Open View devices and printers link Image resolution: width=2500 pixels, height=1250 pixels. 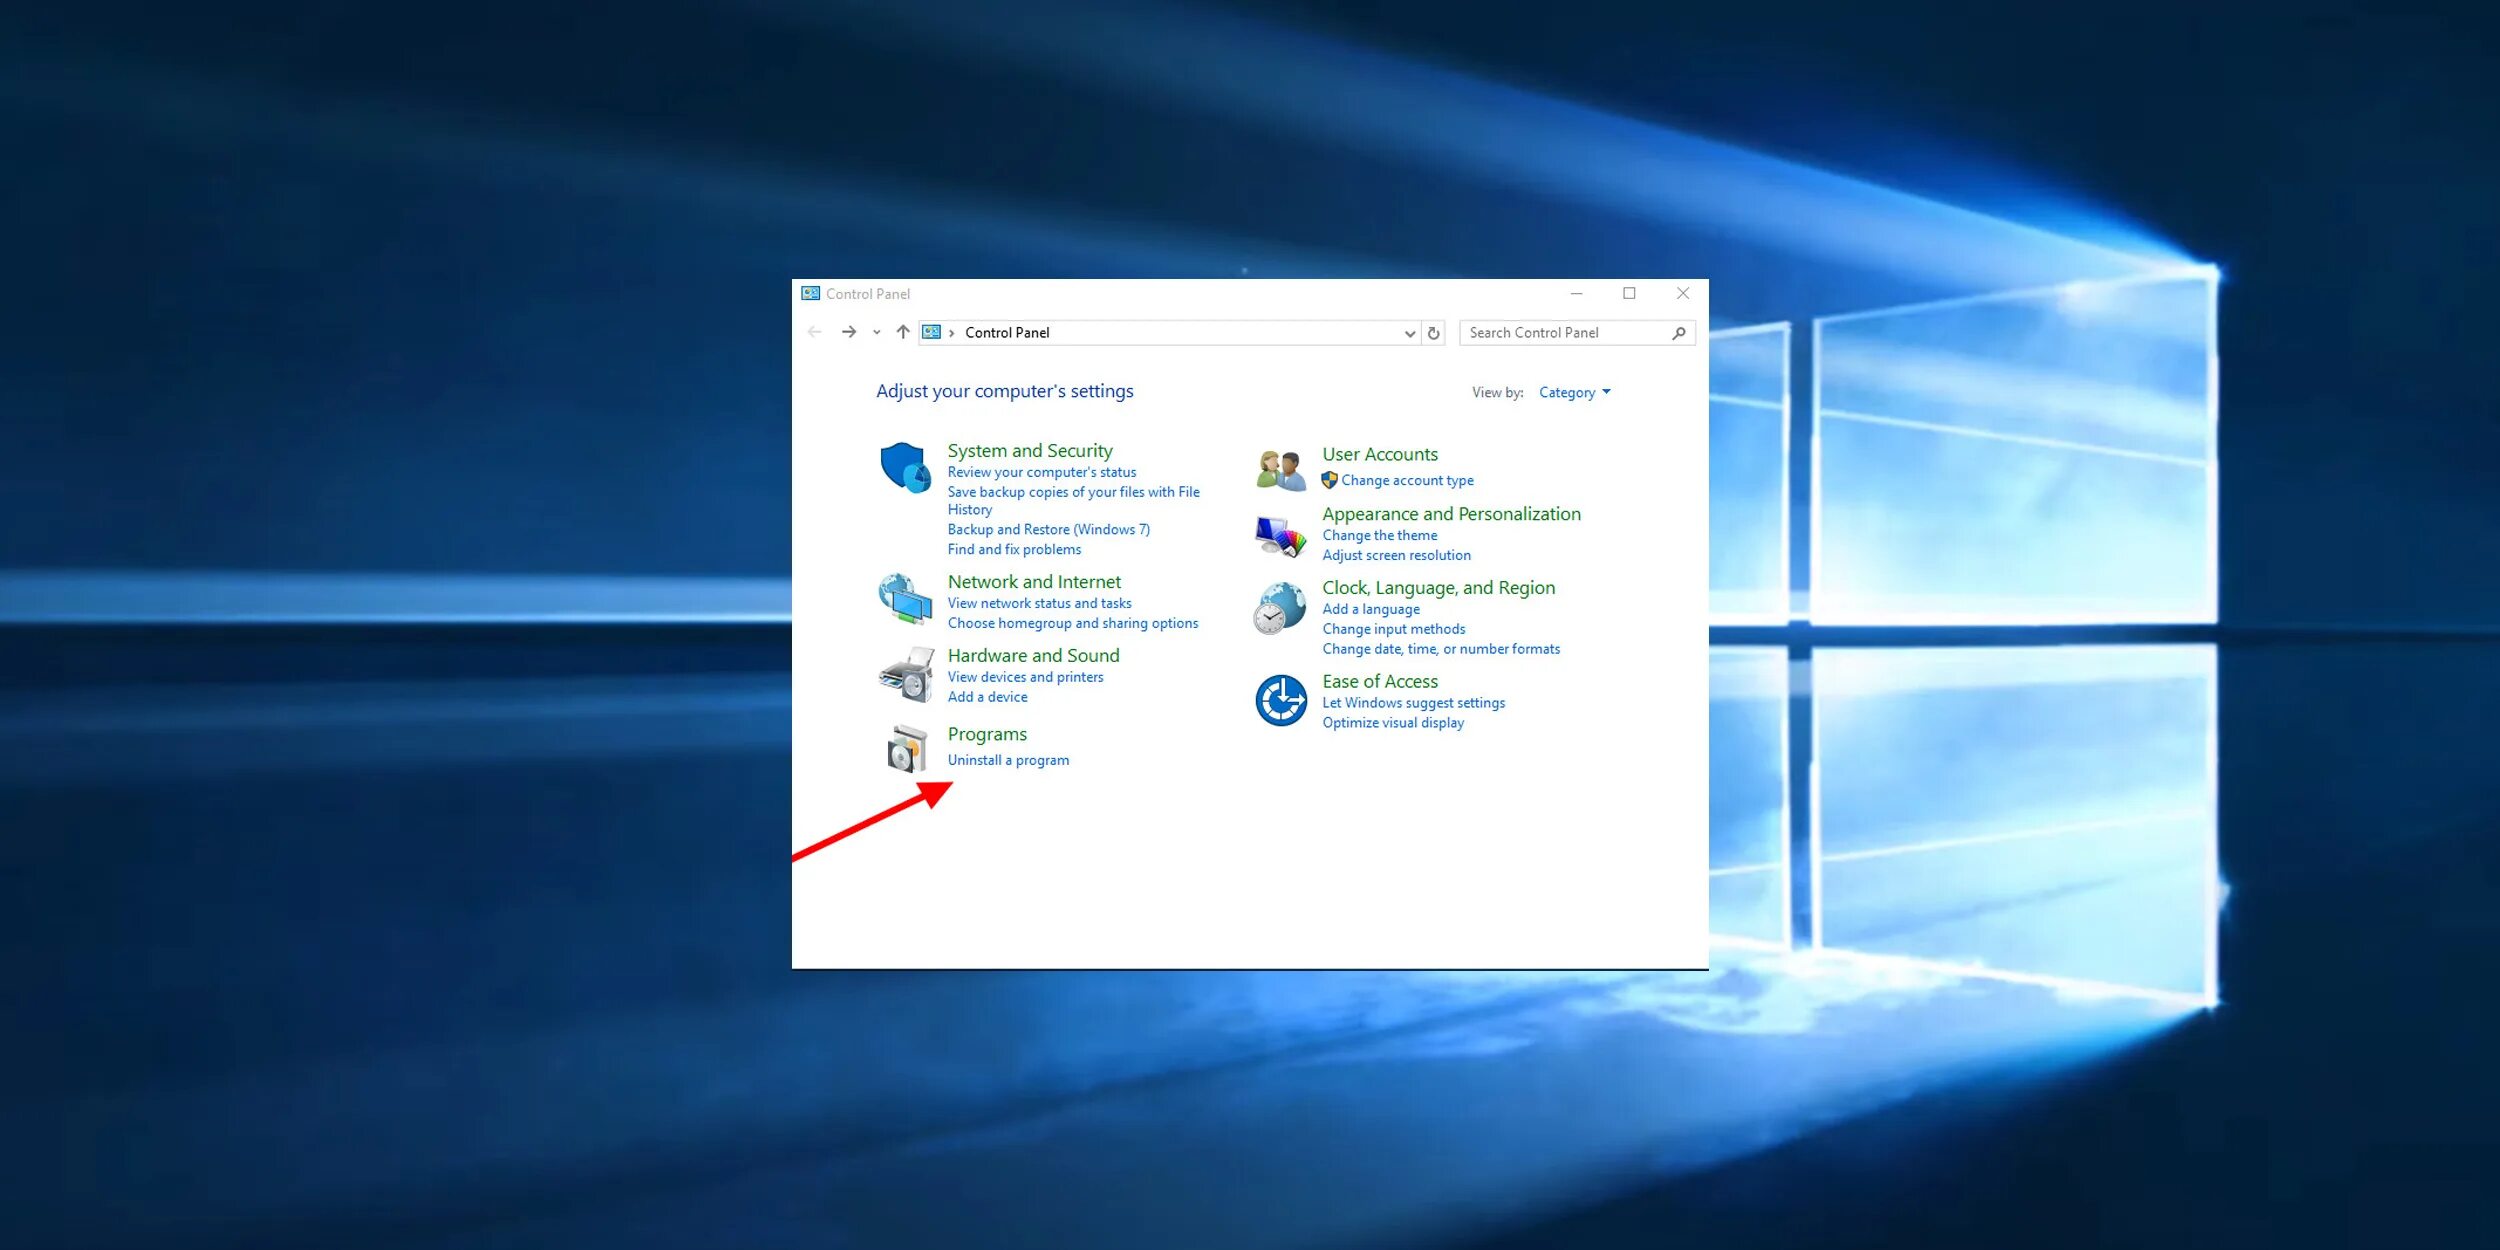pyautogui.click(x=1025, y=677)
